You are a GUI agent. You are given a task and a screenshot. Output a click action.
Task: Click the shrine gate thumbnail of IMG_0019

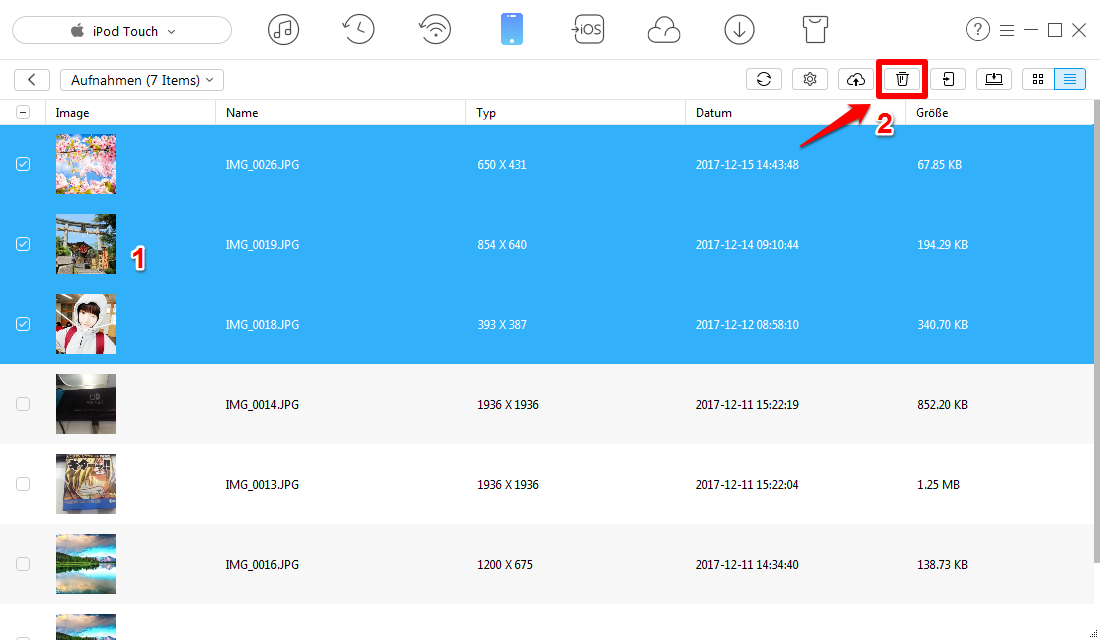point(86,244)
